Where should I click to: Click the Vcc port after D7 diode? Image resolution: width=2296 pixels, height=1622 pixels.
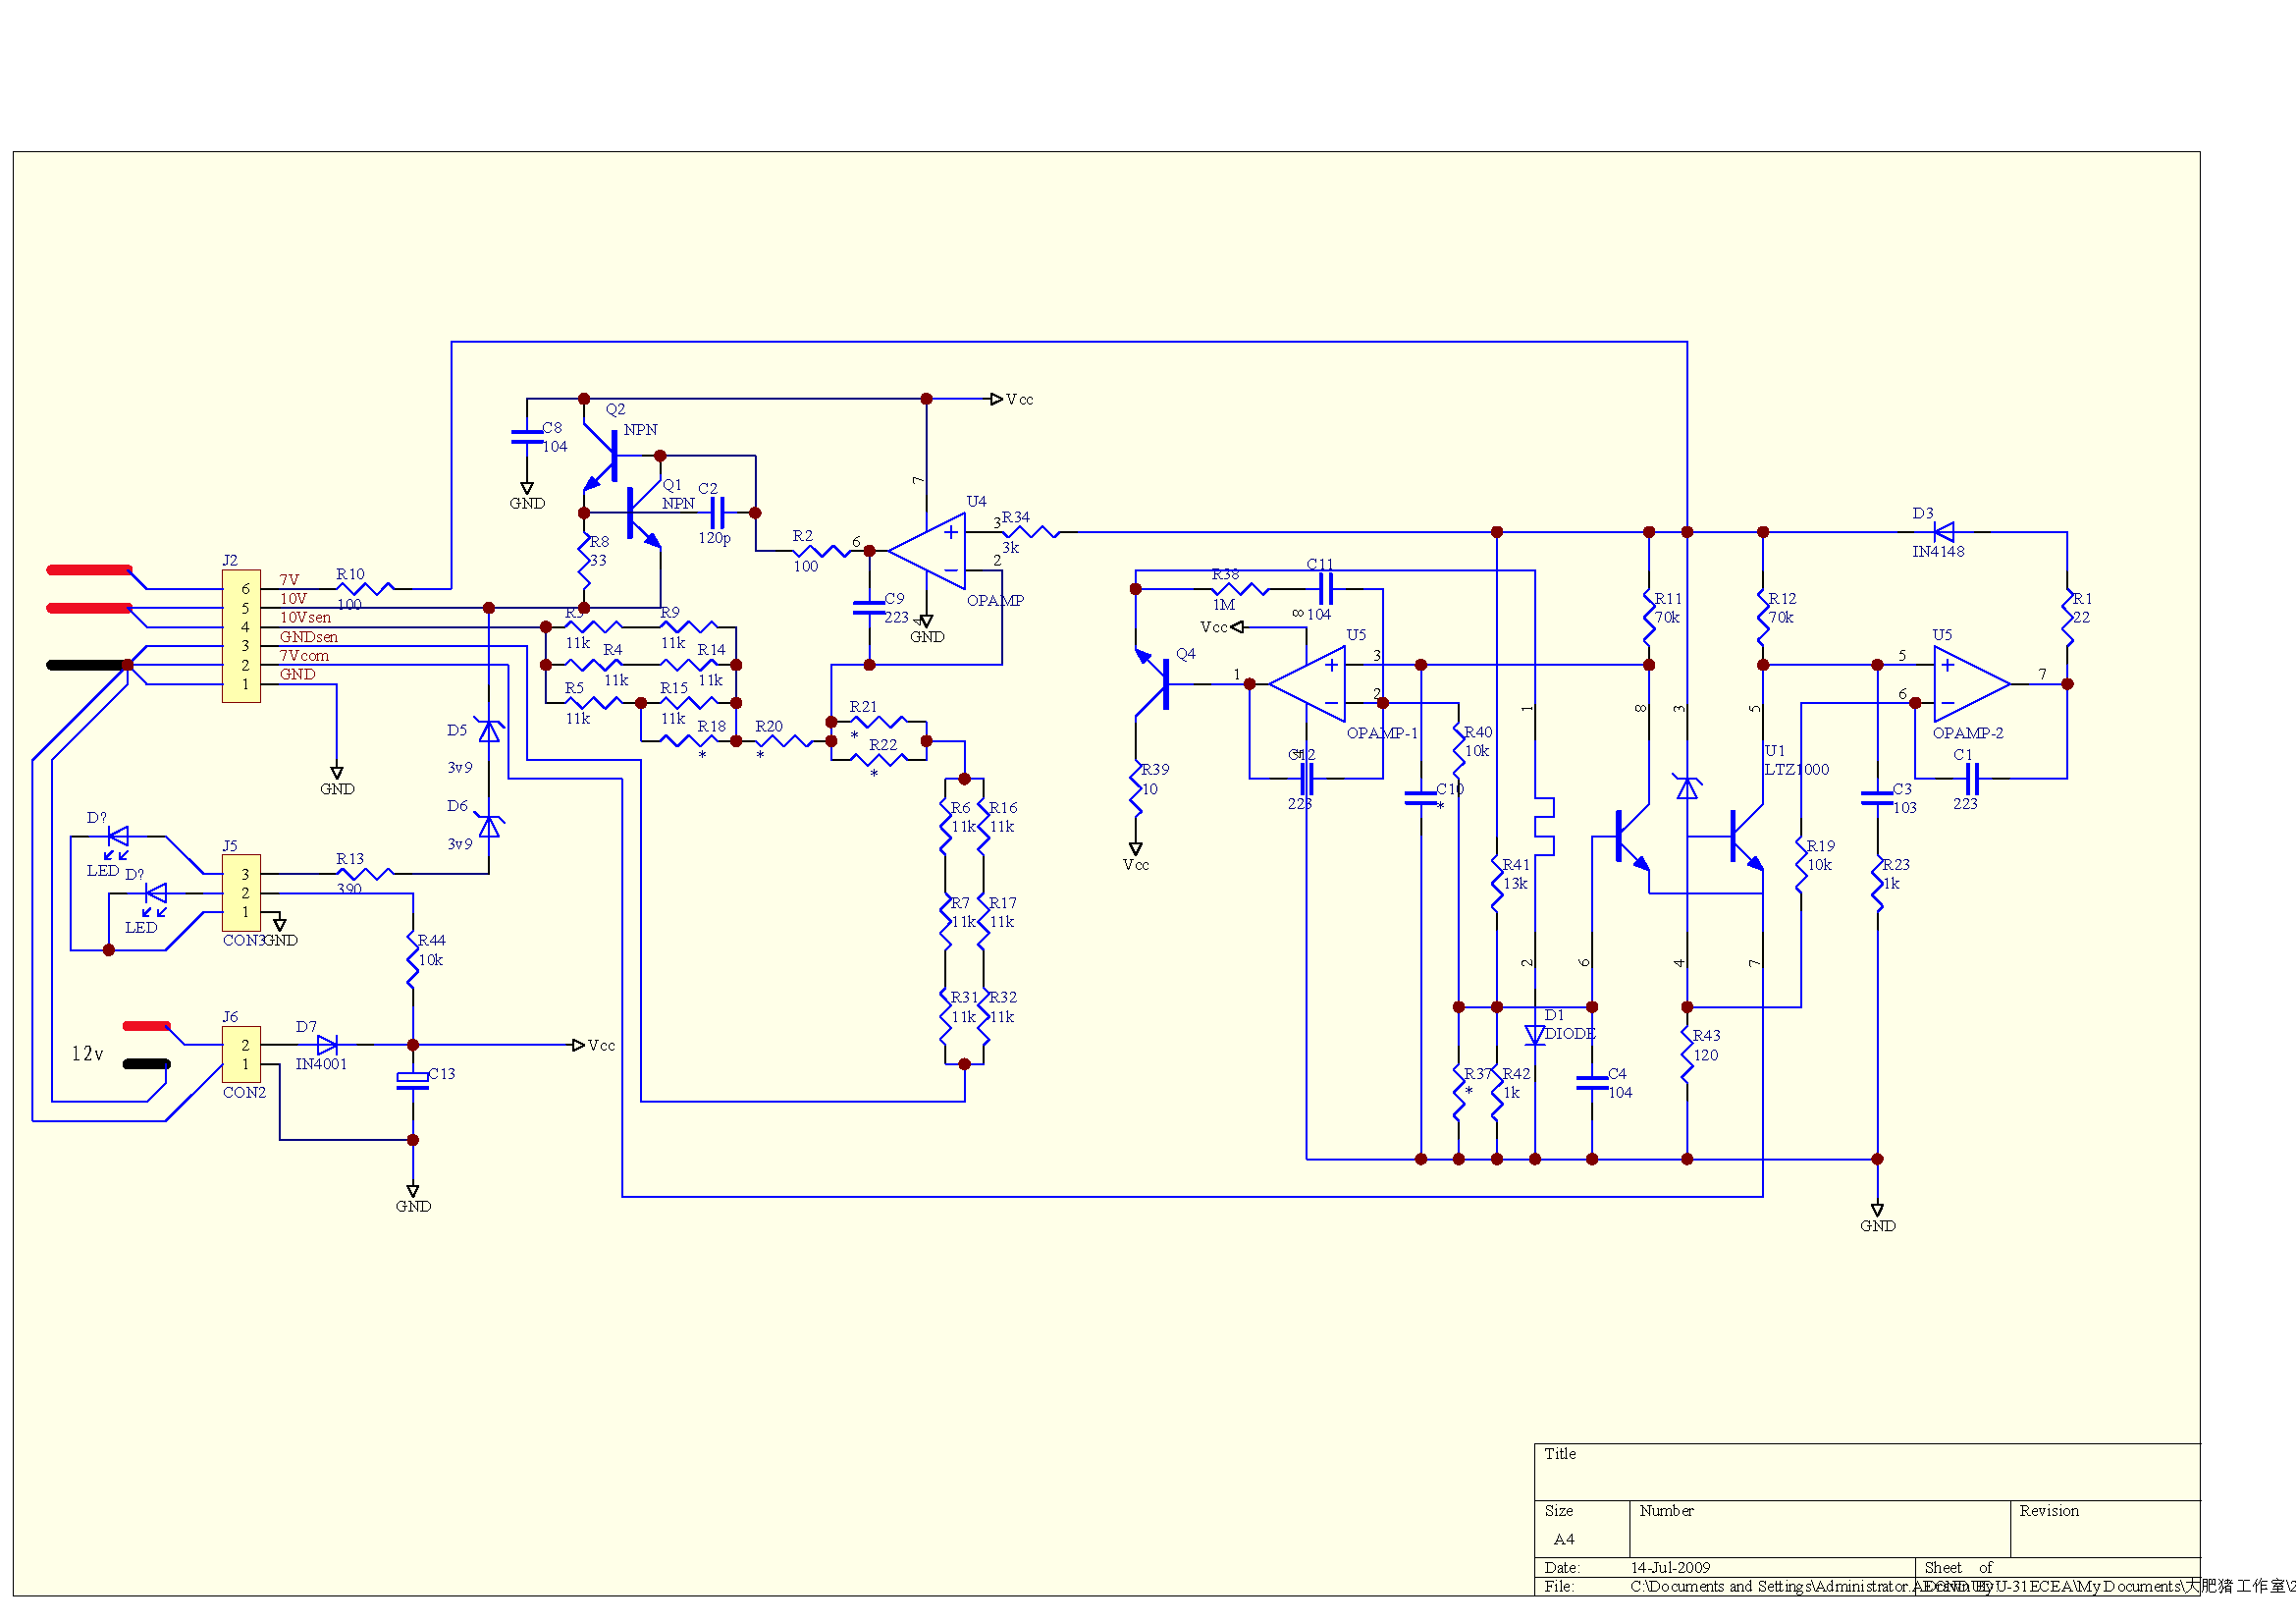coord(594,1045)
